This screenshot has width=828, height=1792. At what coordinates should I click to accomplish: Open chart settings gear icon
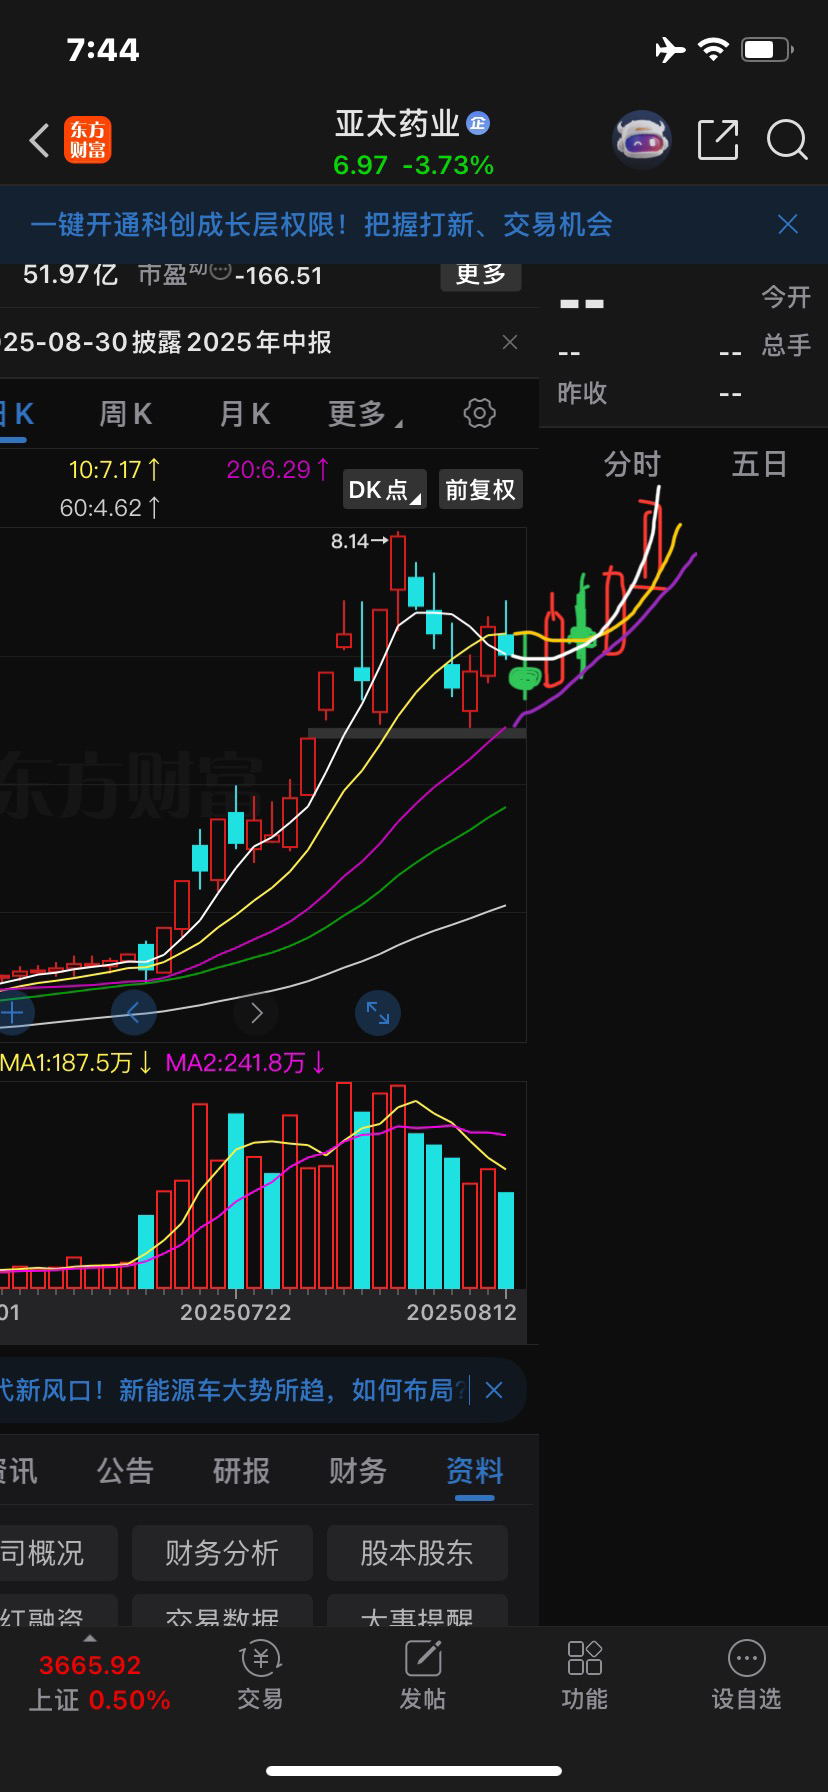click(x=480, y=413)
